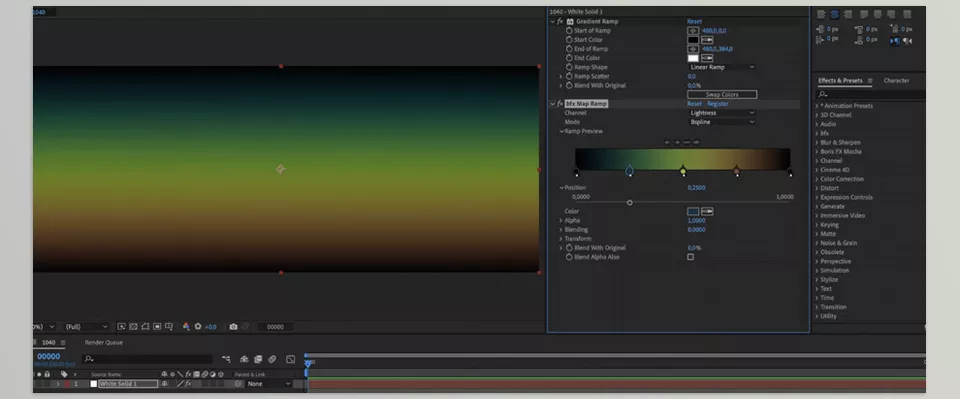The height and width of the screenshot is (399, 960).
Task: Enable motion blur master icon in timeline
Action: [272, 359]
